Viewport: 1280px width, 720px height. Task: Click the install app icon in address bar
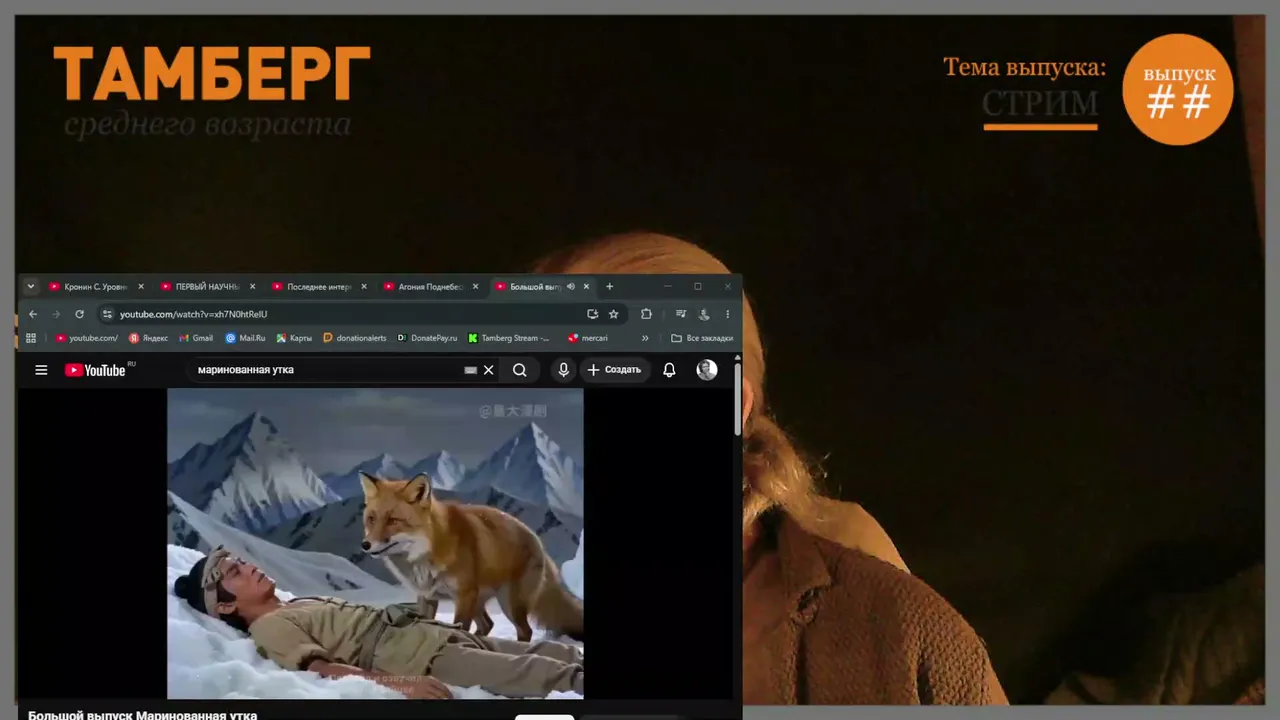(x=593, y=314)
